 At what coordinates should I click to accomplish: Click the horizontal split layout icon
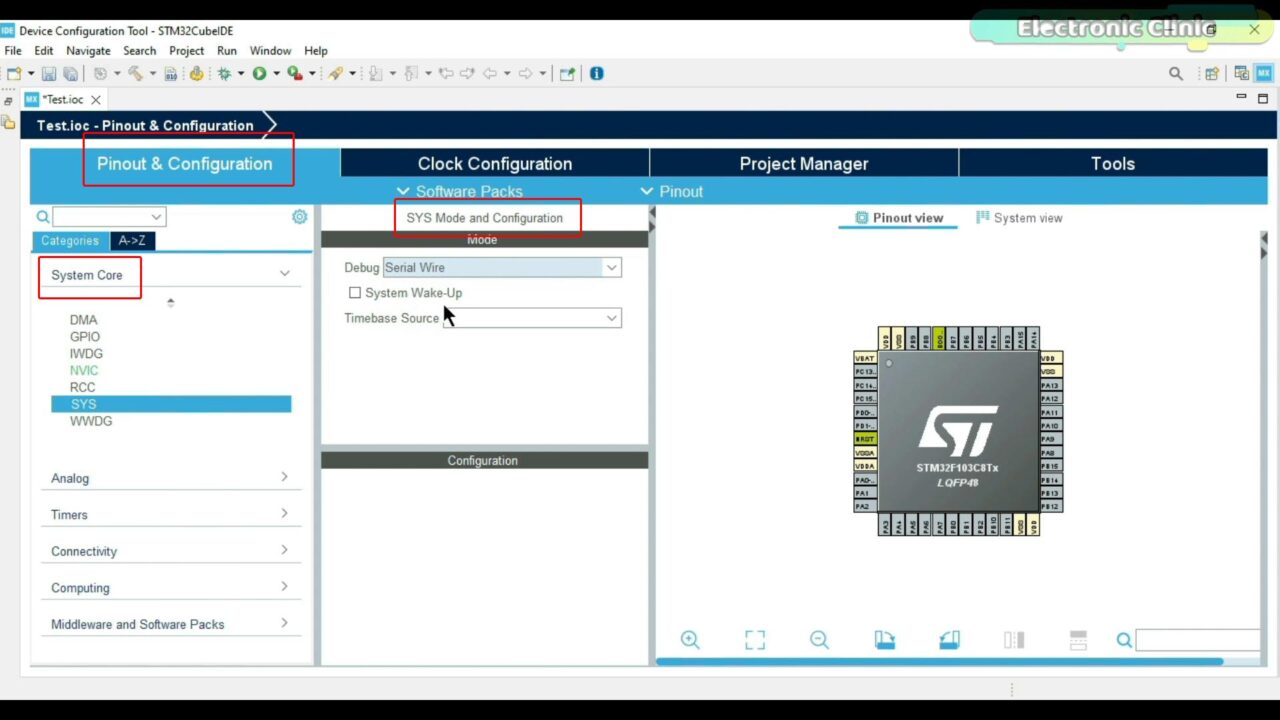coord(1078,640)
